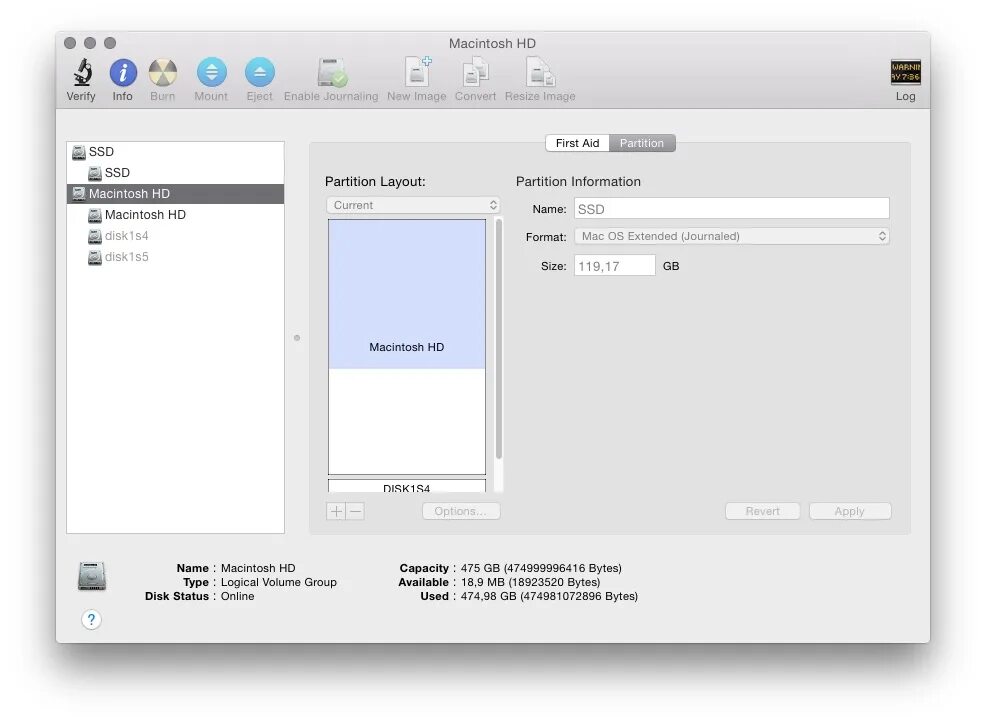Click the Verify microscope icon
This screenshot has width=986, height=723.
tap(82, 73)
